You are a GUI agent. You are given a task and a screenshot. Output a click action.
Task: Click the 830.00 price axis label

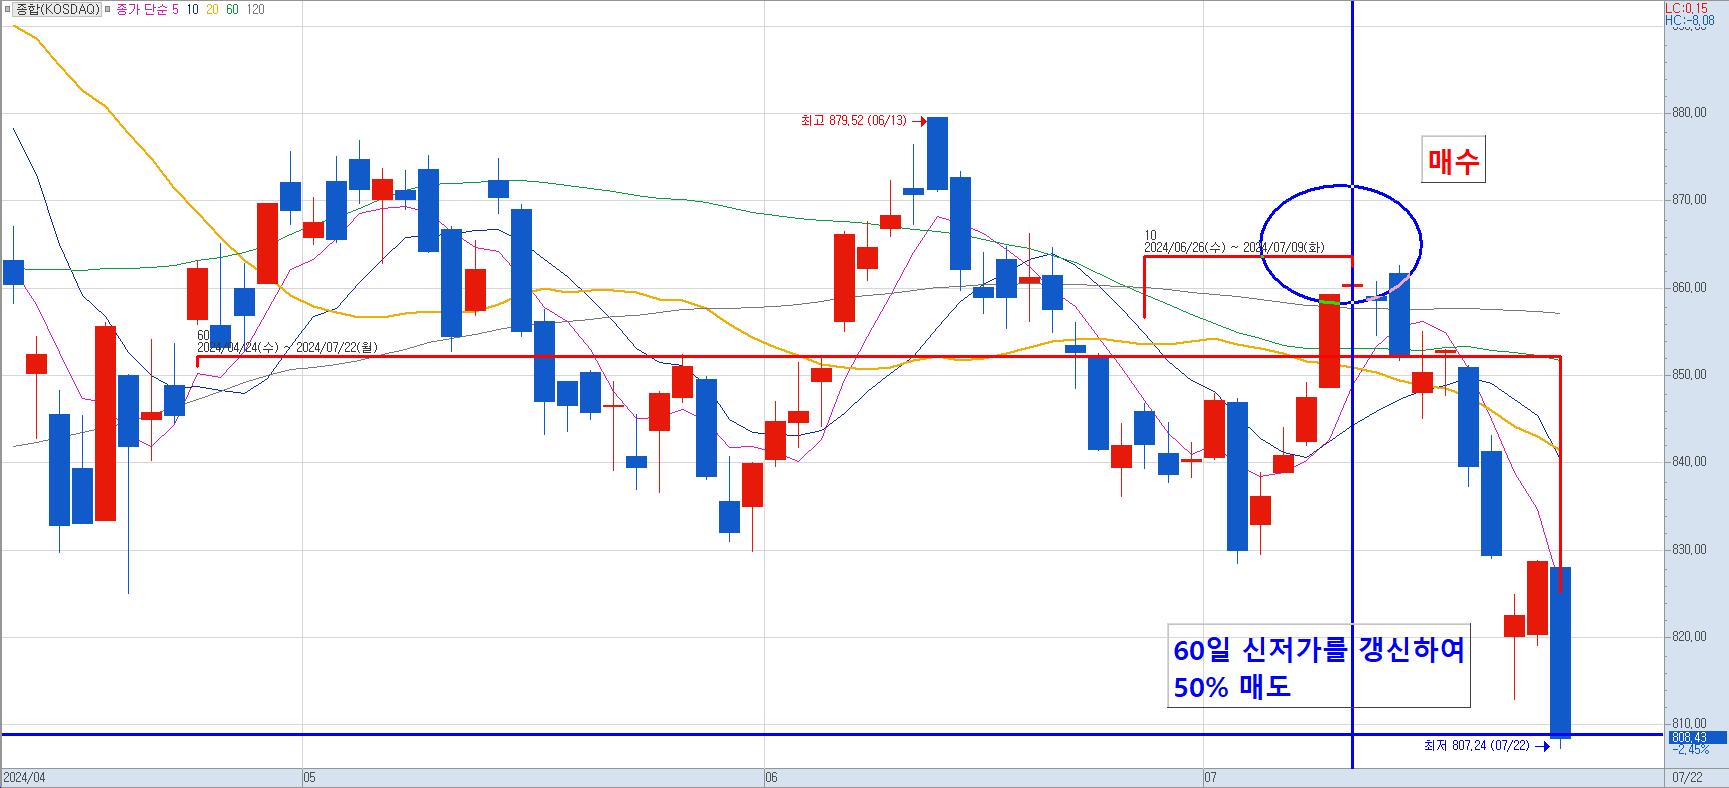[x=1689, y=550]
